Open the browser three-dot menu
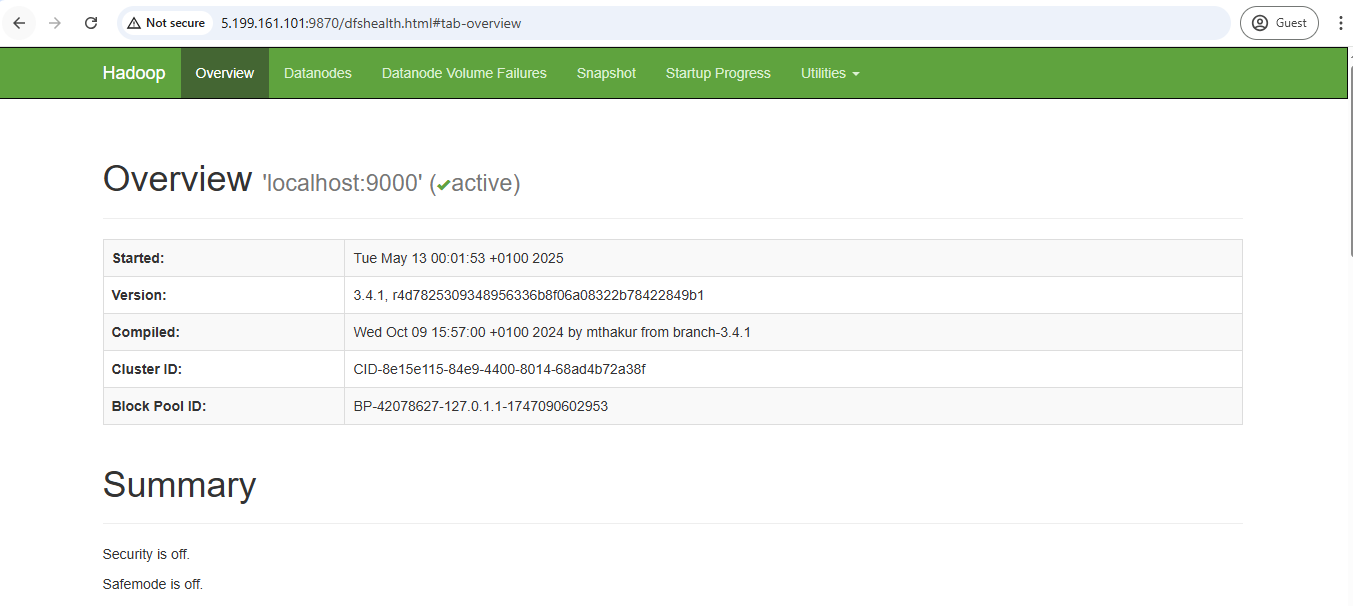The image size is (1353, 606). pos(1340,23)
